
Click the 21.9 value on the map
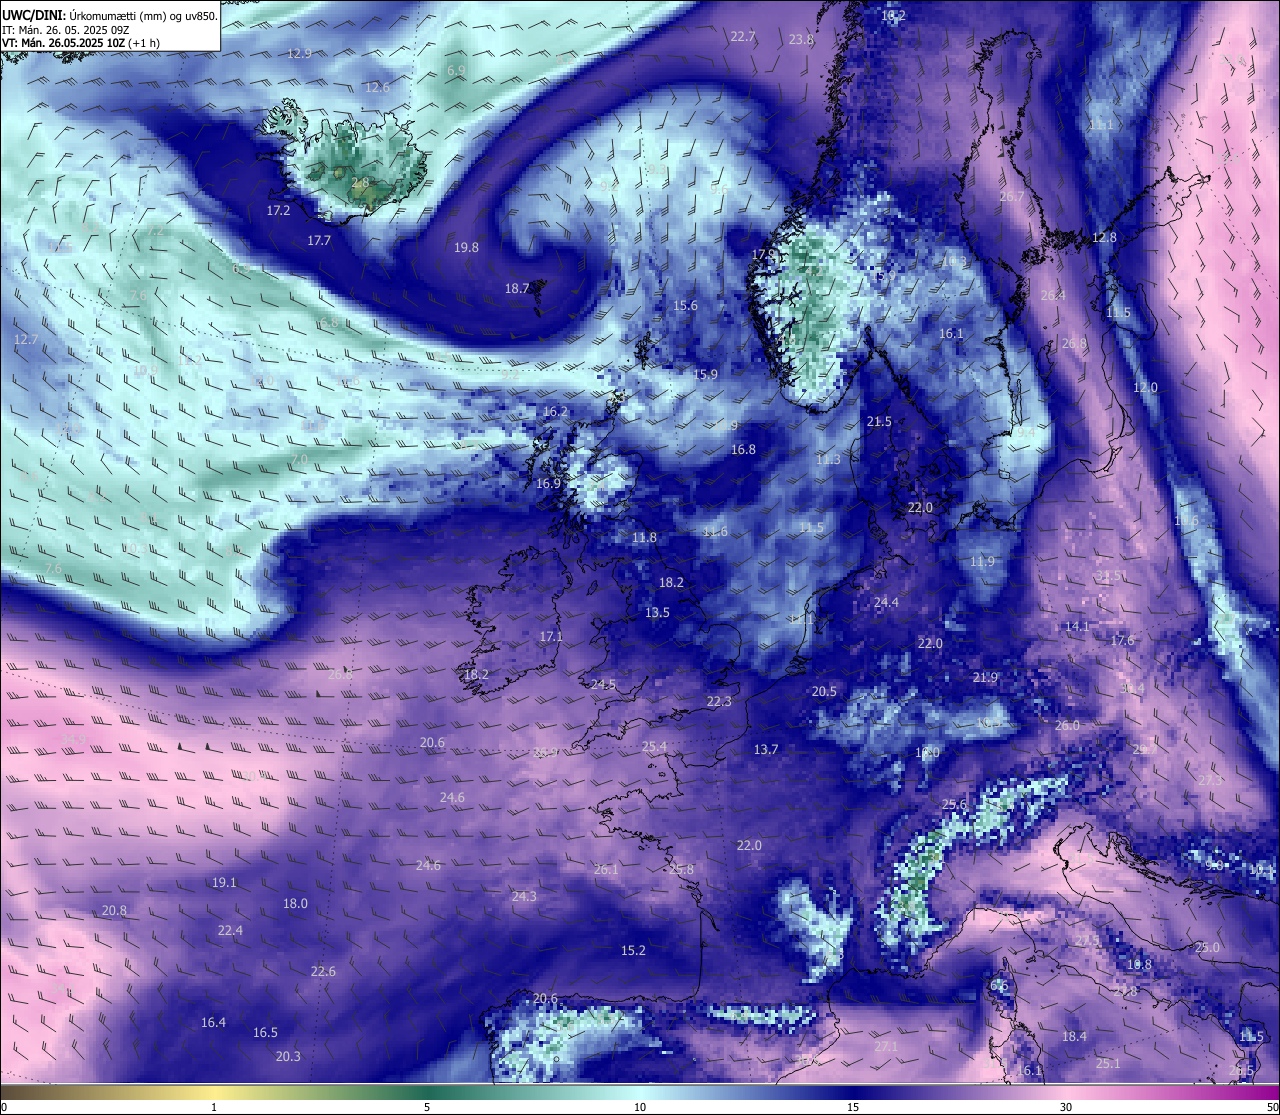coord(985,678)
